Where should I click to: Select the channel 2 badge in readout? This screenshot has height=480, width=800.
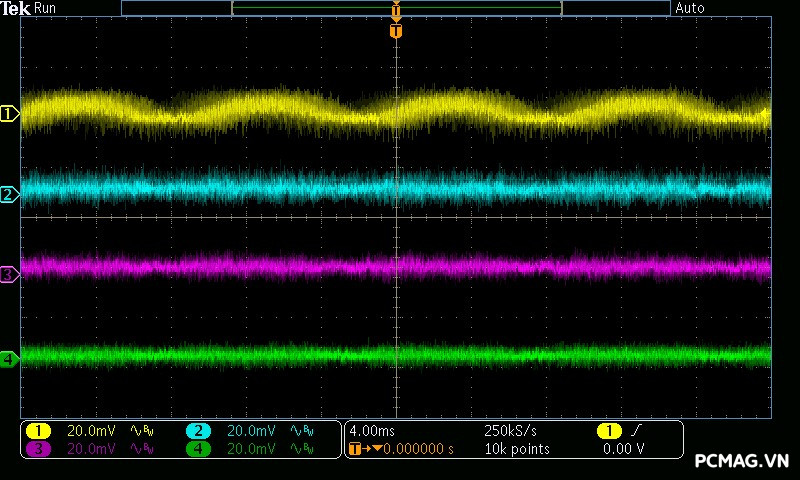(x=198, y=430)
